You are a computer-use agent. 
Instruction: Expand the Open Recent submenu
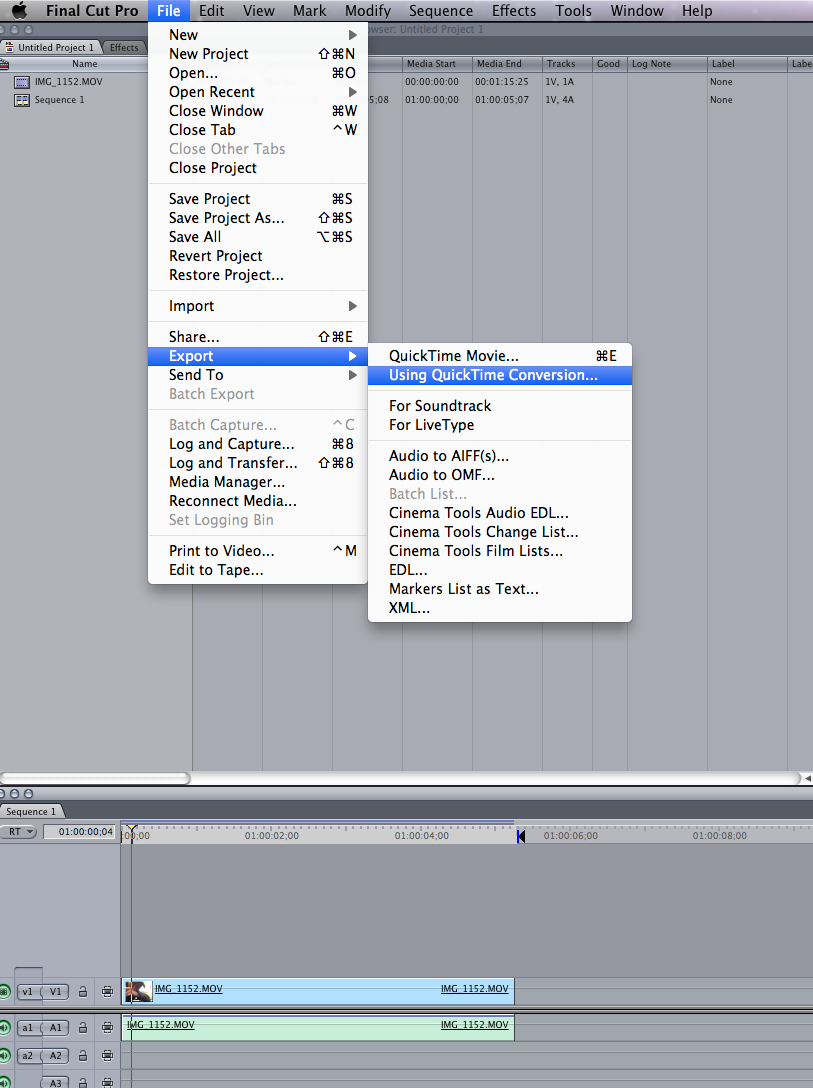[x=257, y=92]
